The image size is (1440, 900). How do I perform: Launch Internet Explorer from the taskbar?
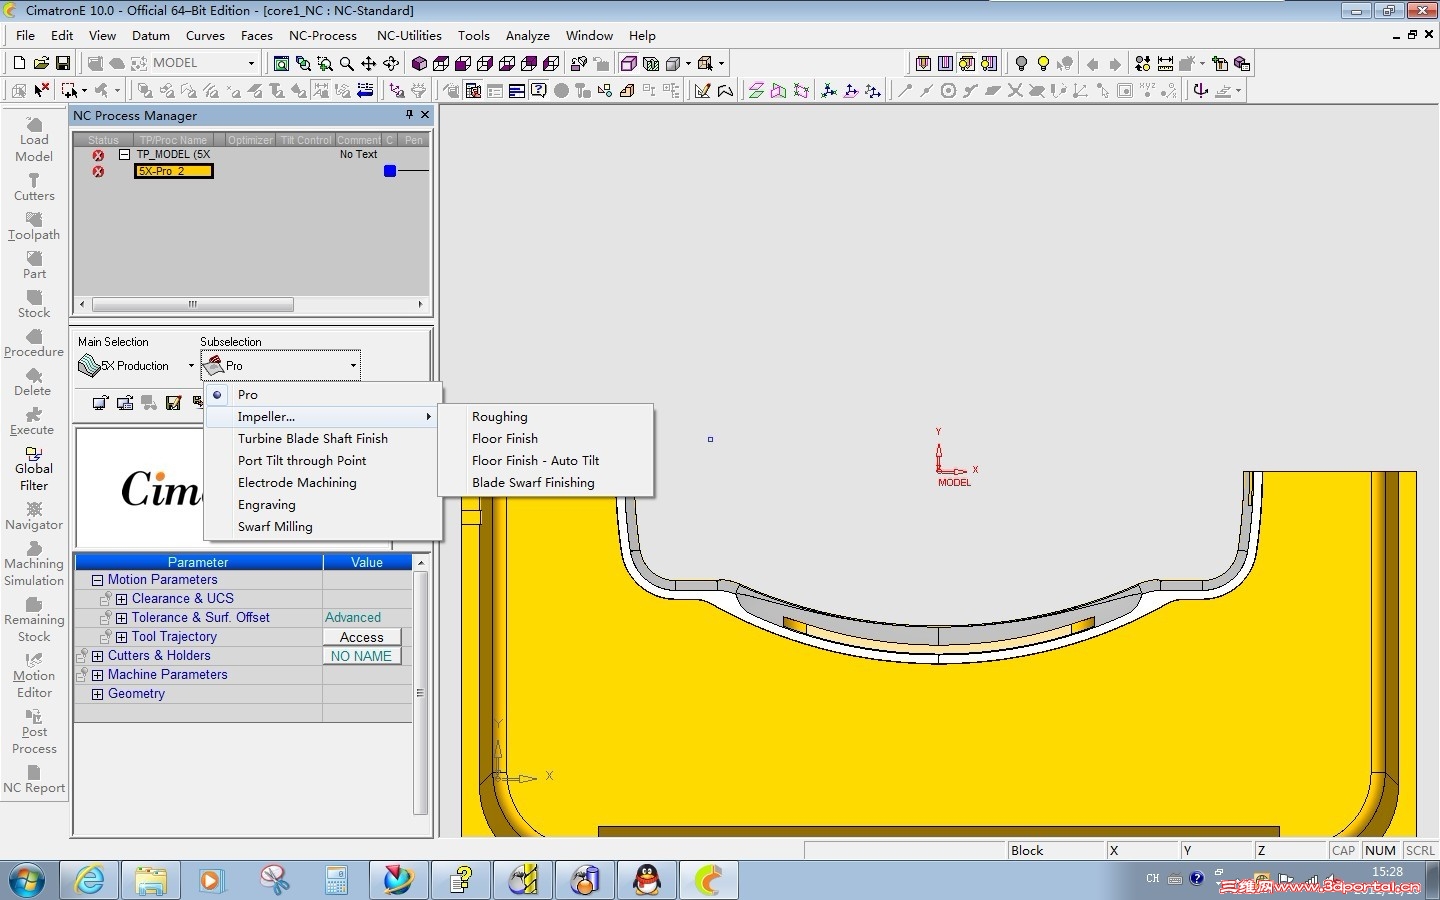pyautogui.click(x=89, y=880)
